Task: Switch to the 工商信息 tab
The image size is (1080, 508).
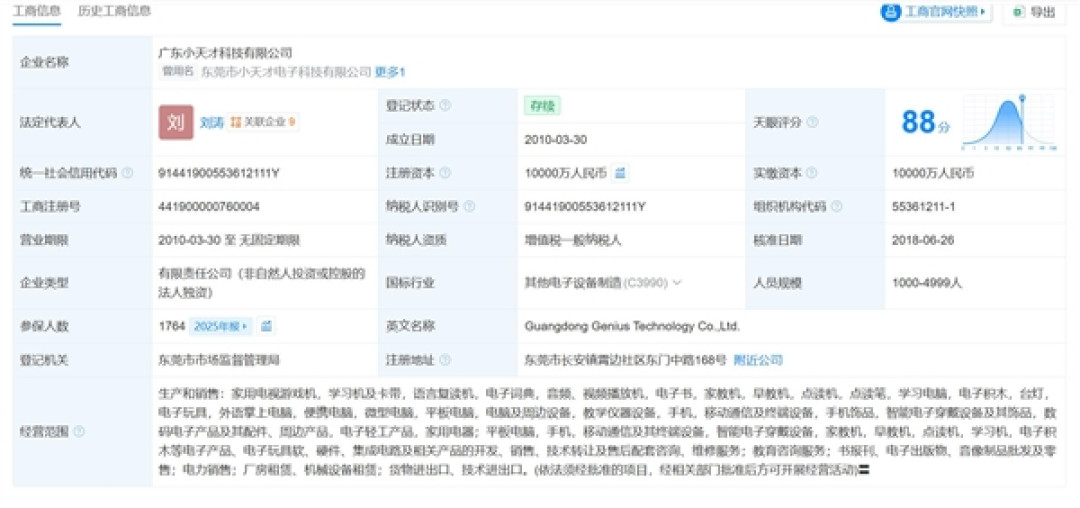Action: pyautogui.click(x=37, y=12)
